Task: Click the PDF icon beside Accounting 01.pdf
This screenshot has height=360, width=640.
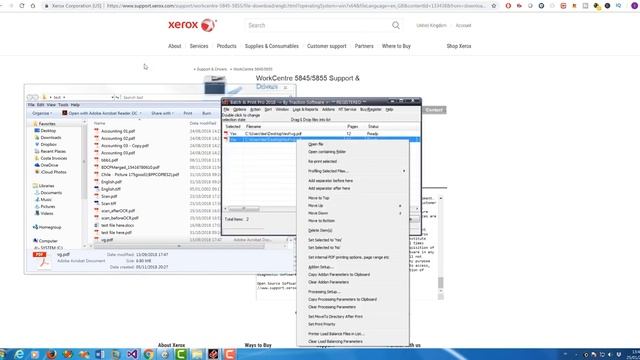Action: pos(97,131)
